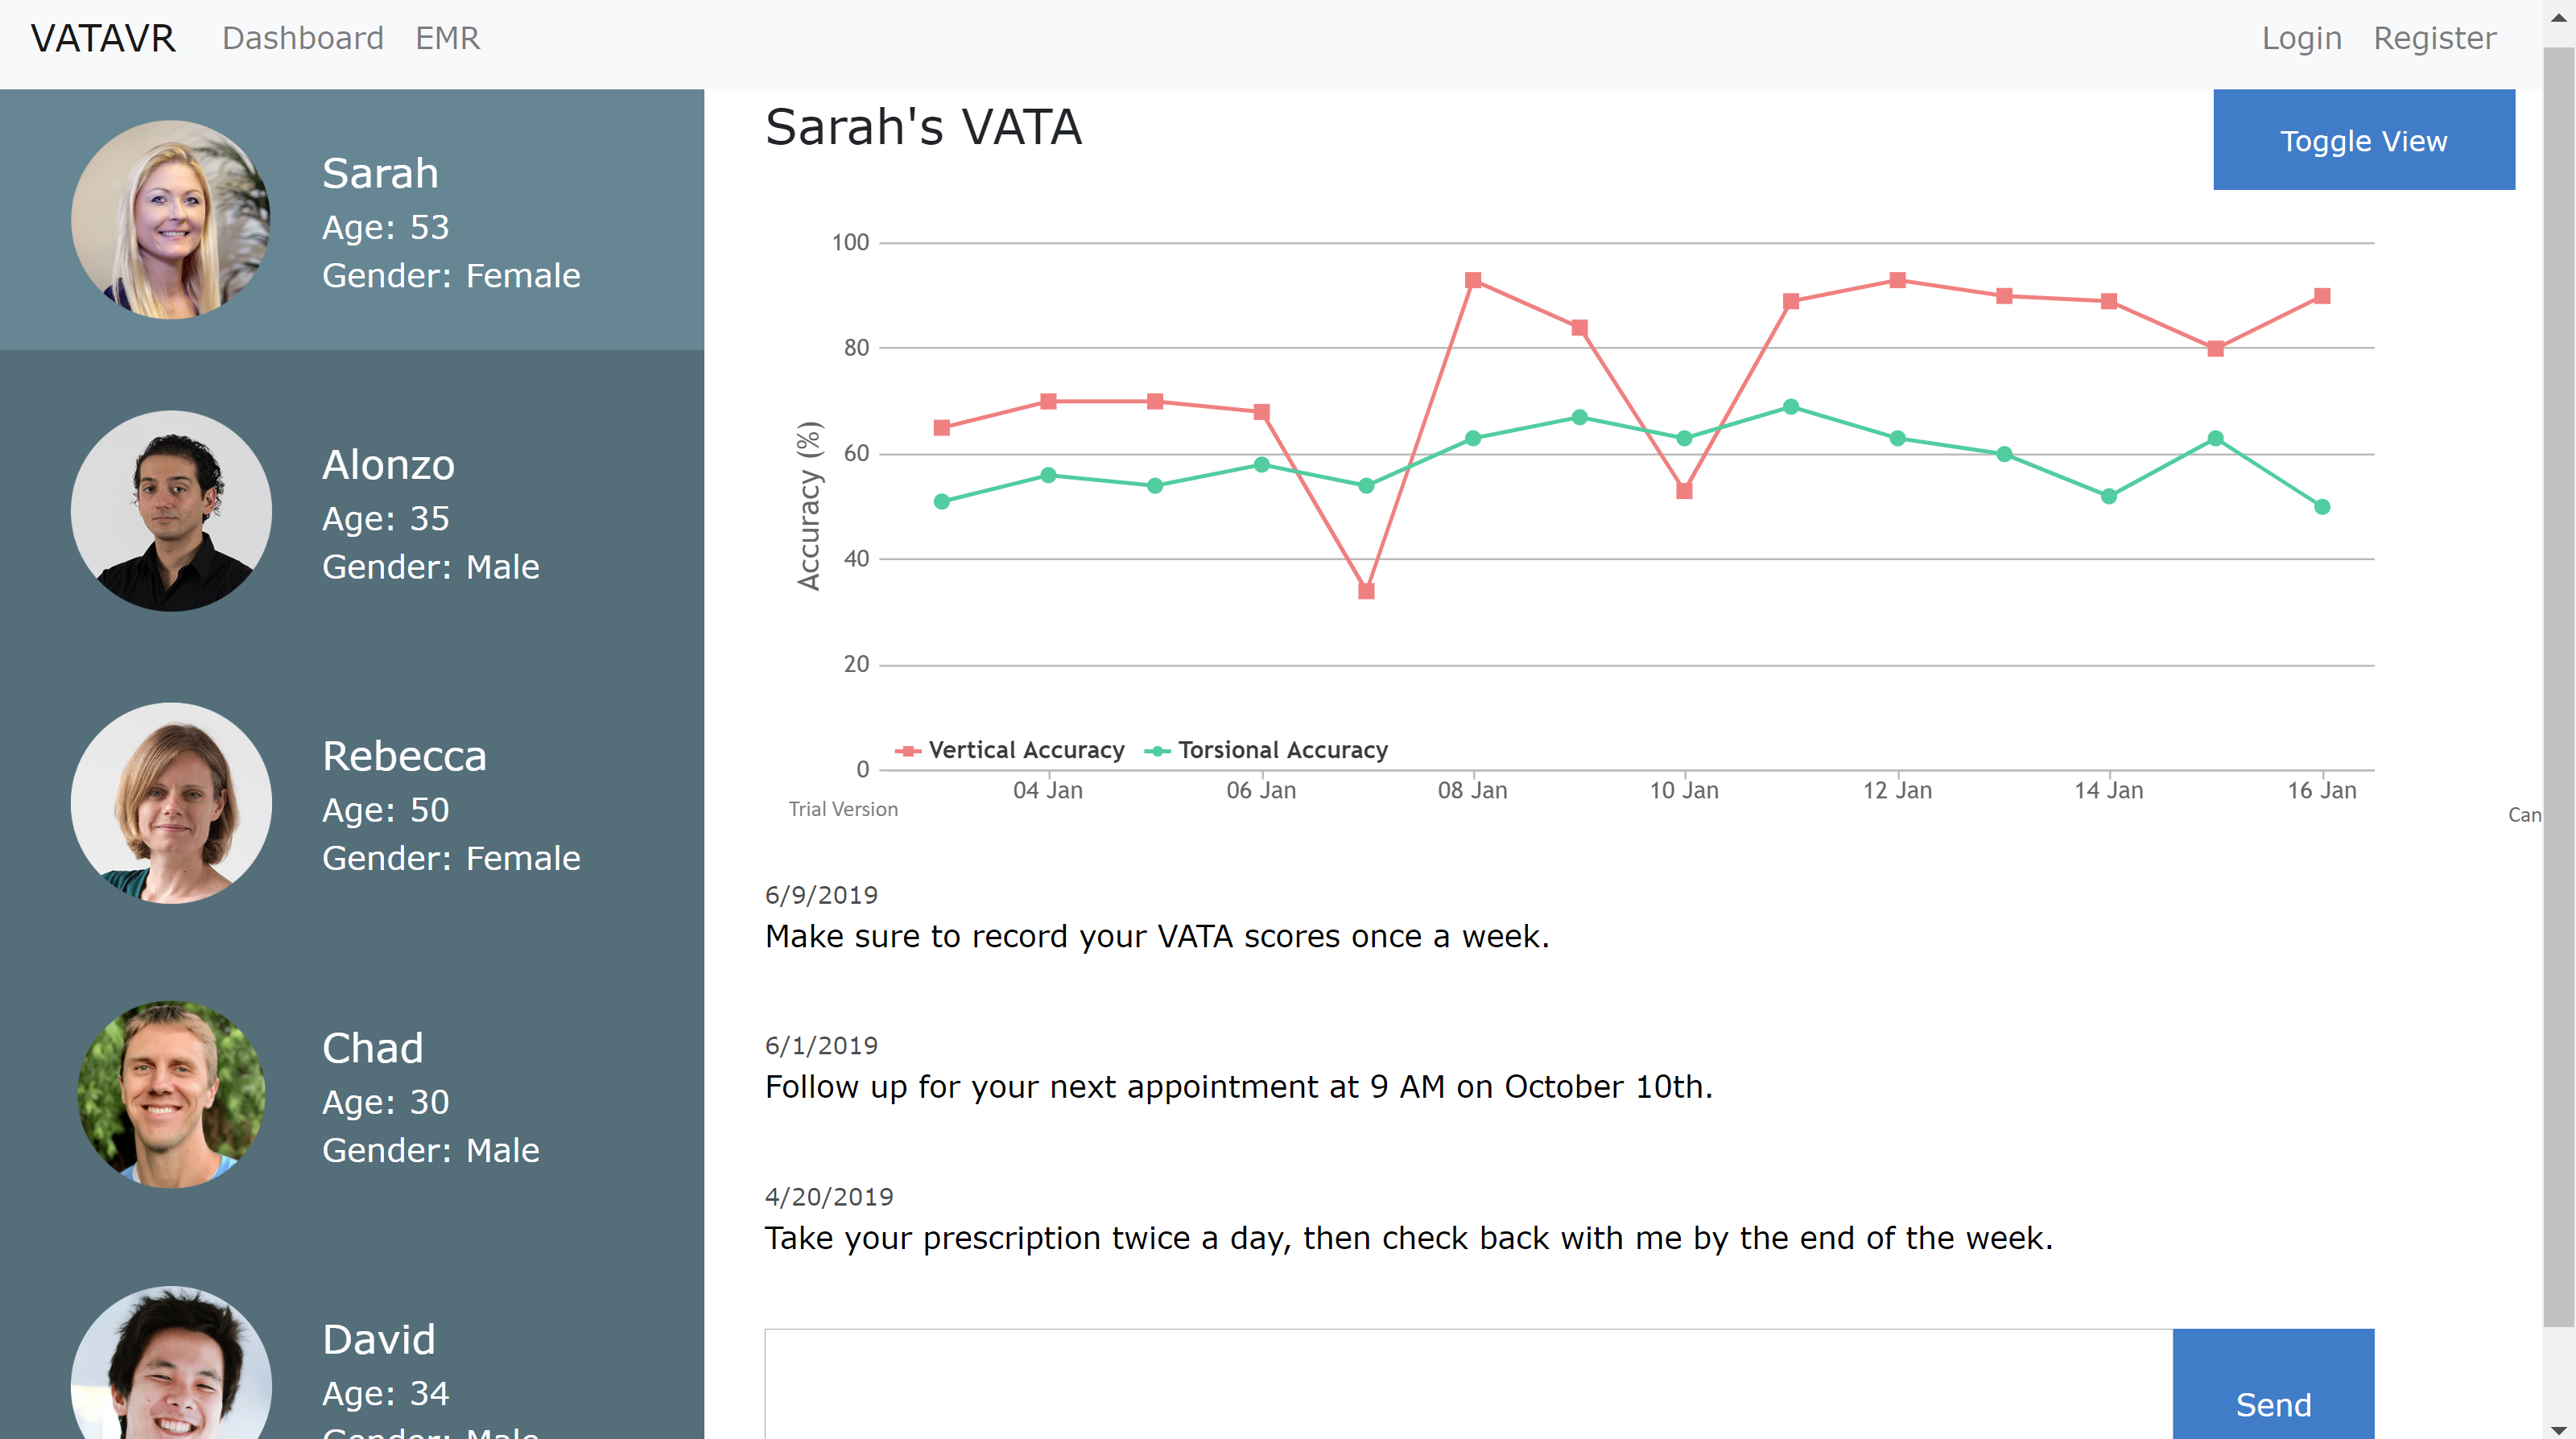Click Sarah's profile photo
Image resolution: width=2576 pixels, height=1439 pixels.
(x=171, y=220)
